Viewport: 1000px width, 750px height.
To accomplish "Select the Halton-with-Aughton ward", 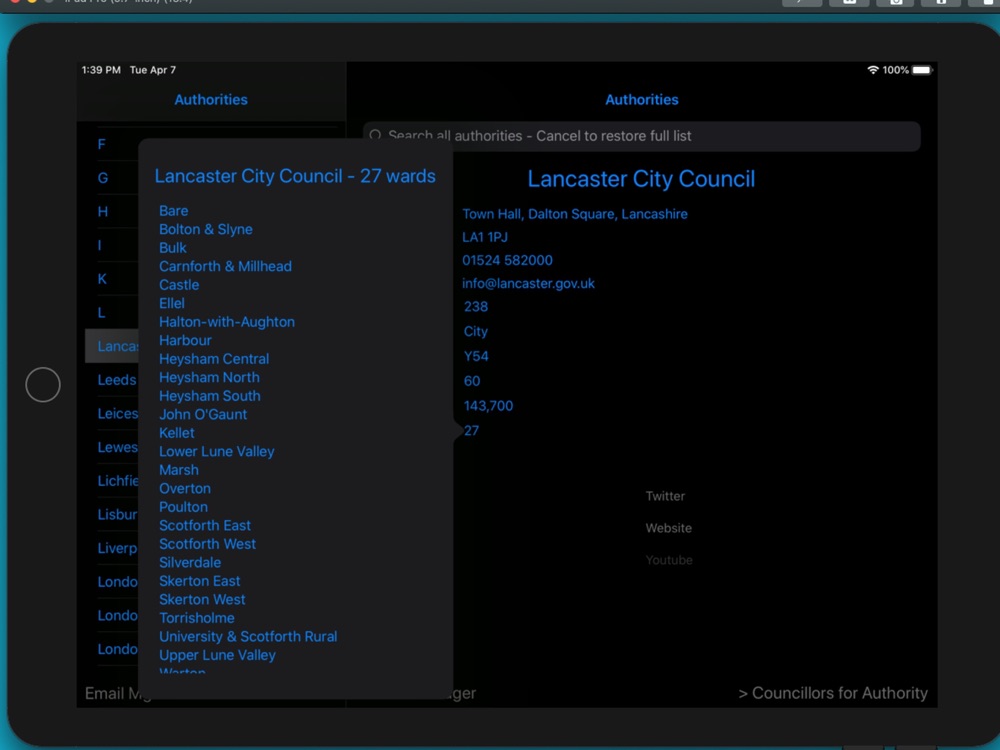I will [227, 321].
